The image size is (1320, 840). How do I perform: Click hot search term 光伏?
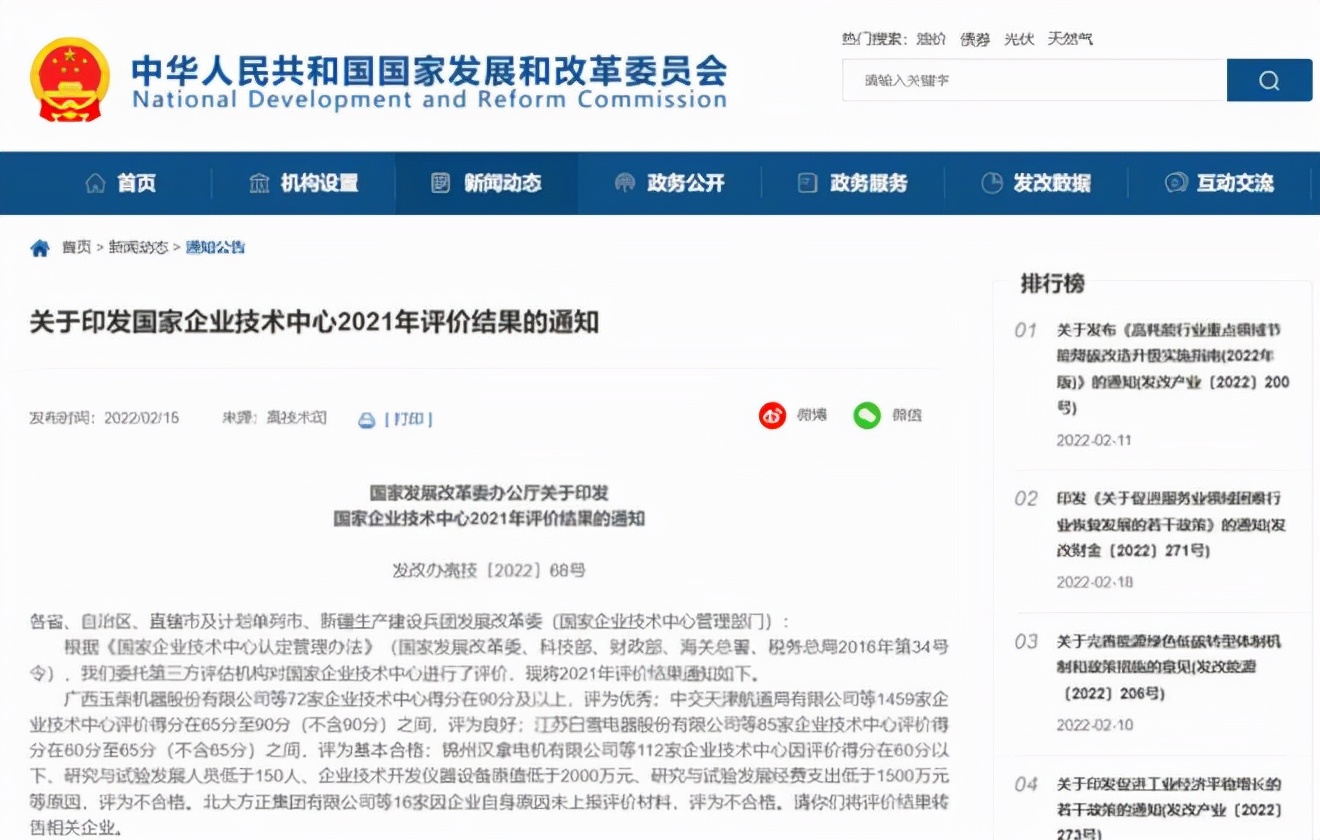coord(1019,38)
